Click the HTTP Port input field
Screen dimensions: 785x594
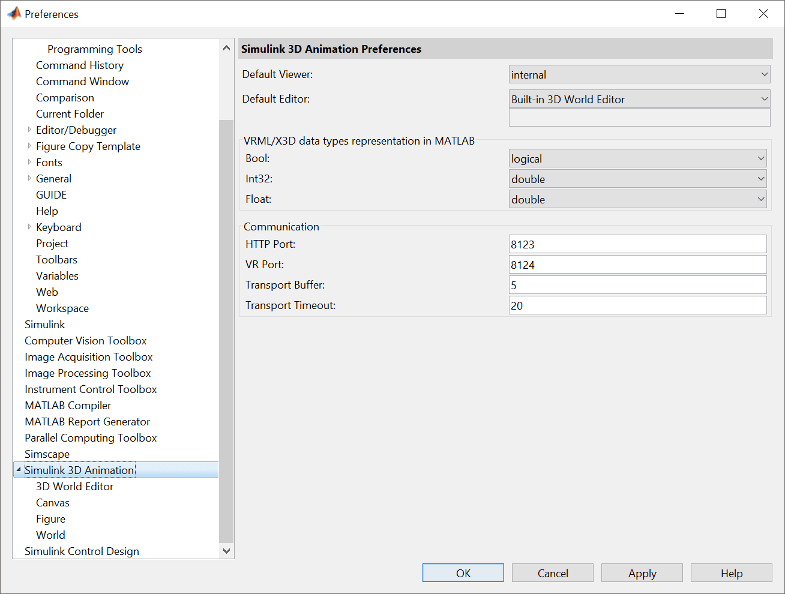click(637, 244)
